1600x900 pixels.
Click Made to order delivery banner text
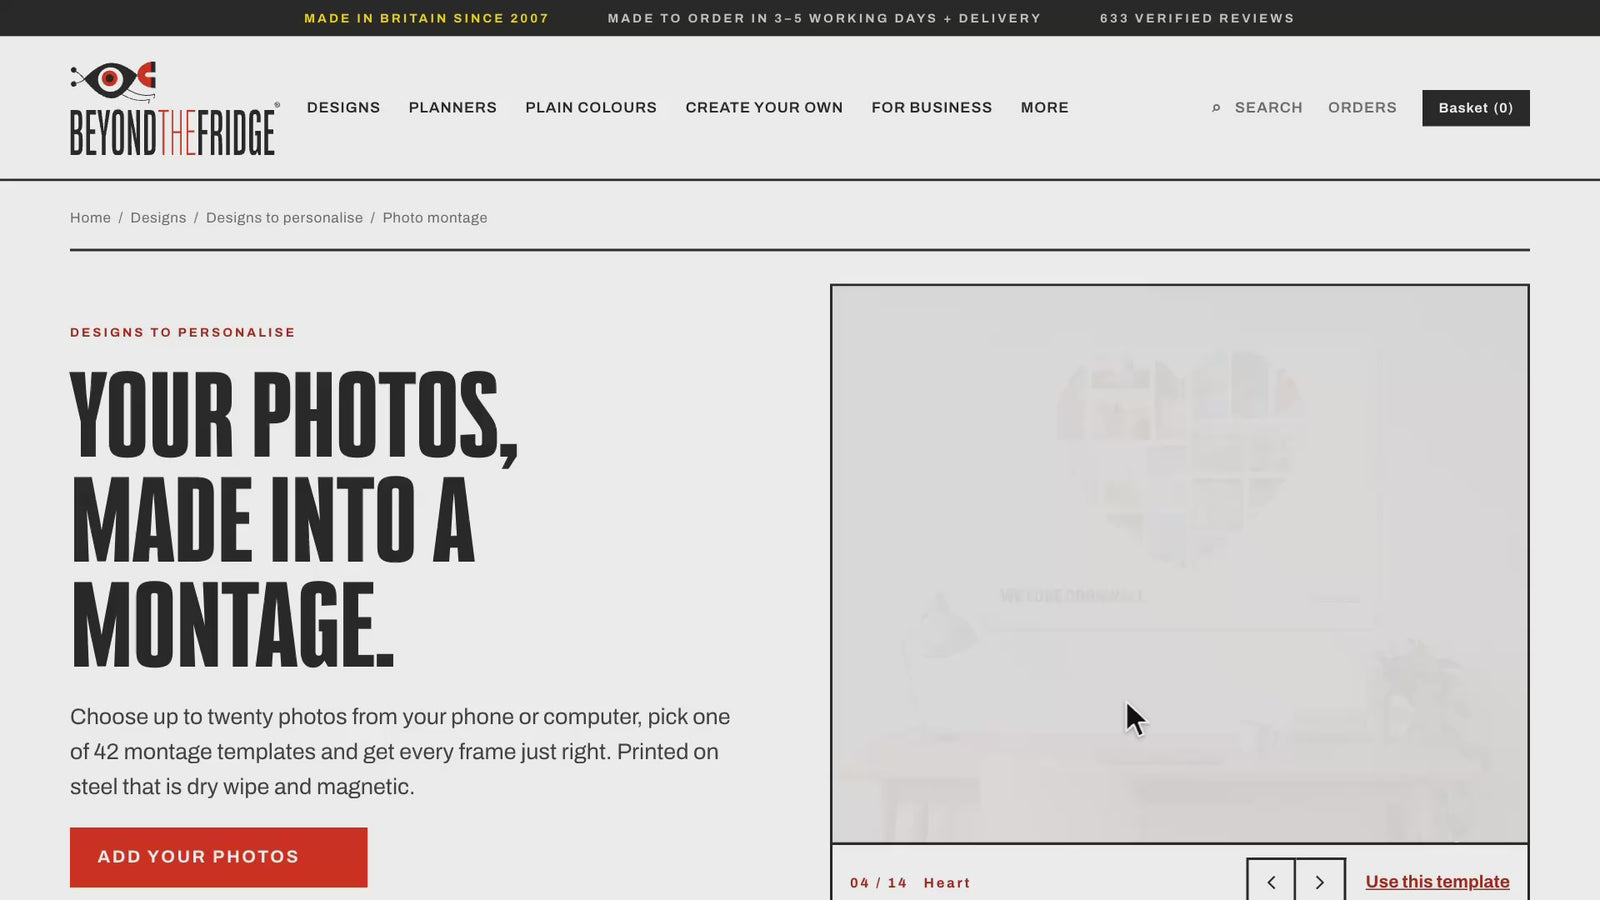(824, 18)
